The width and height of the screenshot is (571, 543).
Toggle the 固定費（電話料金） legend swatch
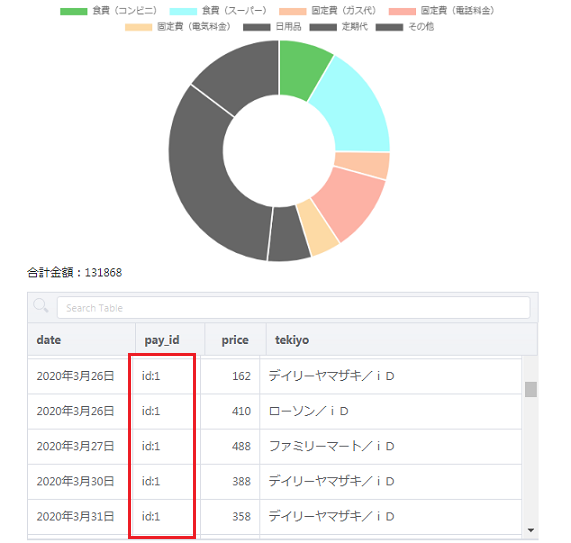402,11
